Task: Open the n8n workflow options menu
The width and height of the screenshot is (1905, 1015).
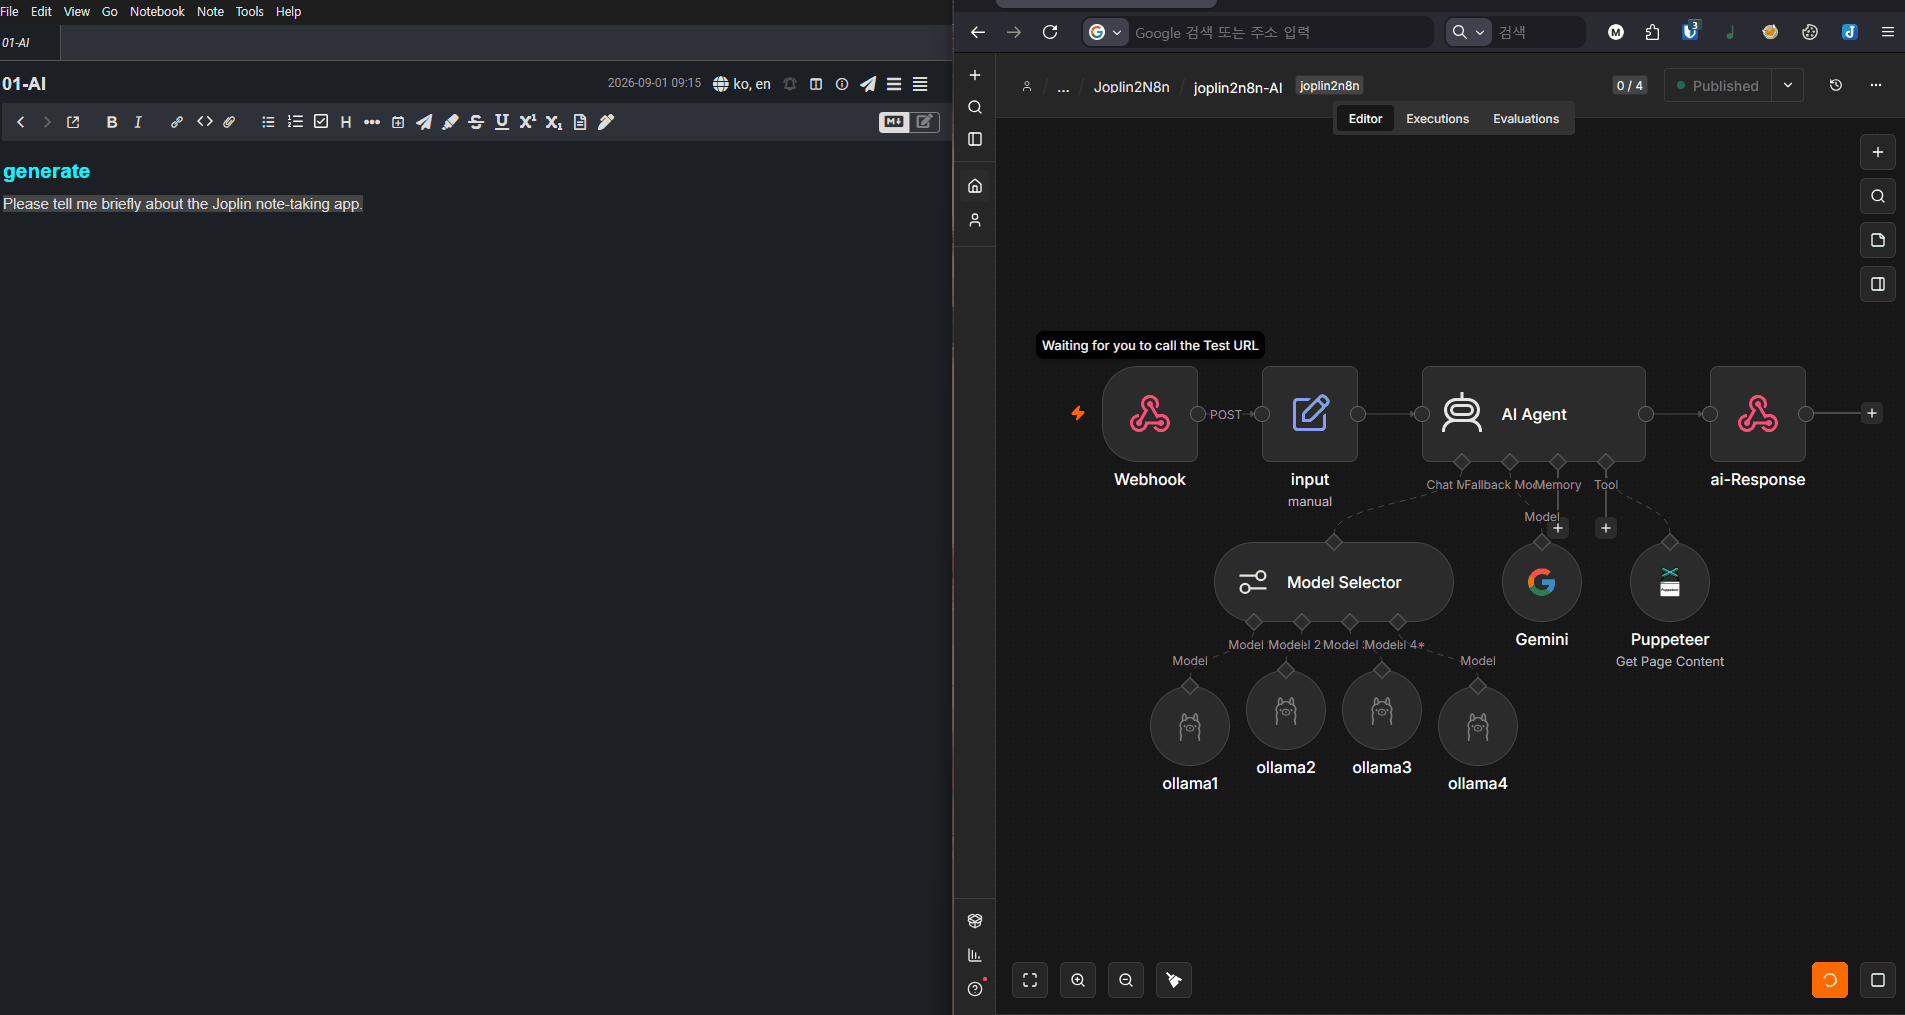Action: click(x=1876, y=86)
